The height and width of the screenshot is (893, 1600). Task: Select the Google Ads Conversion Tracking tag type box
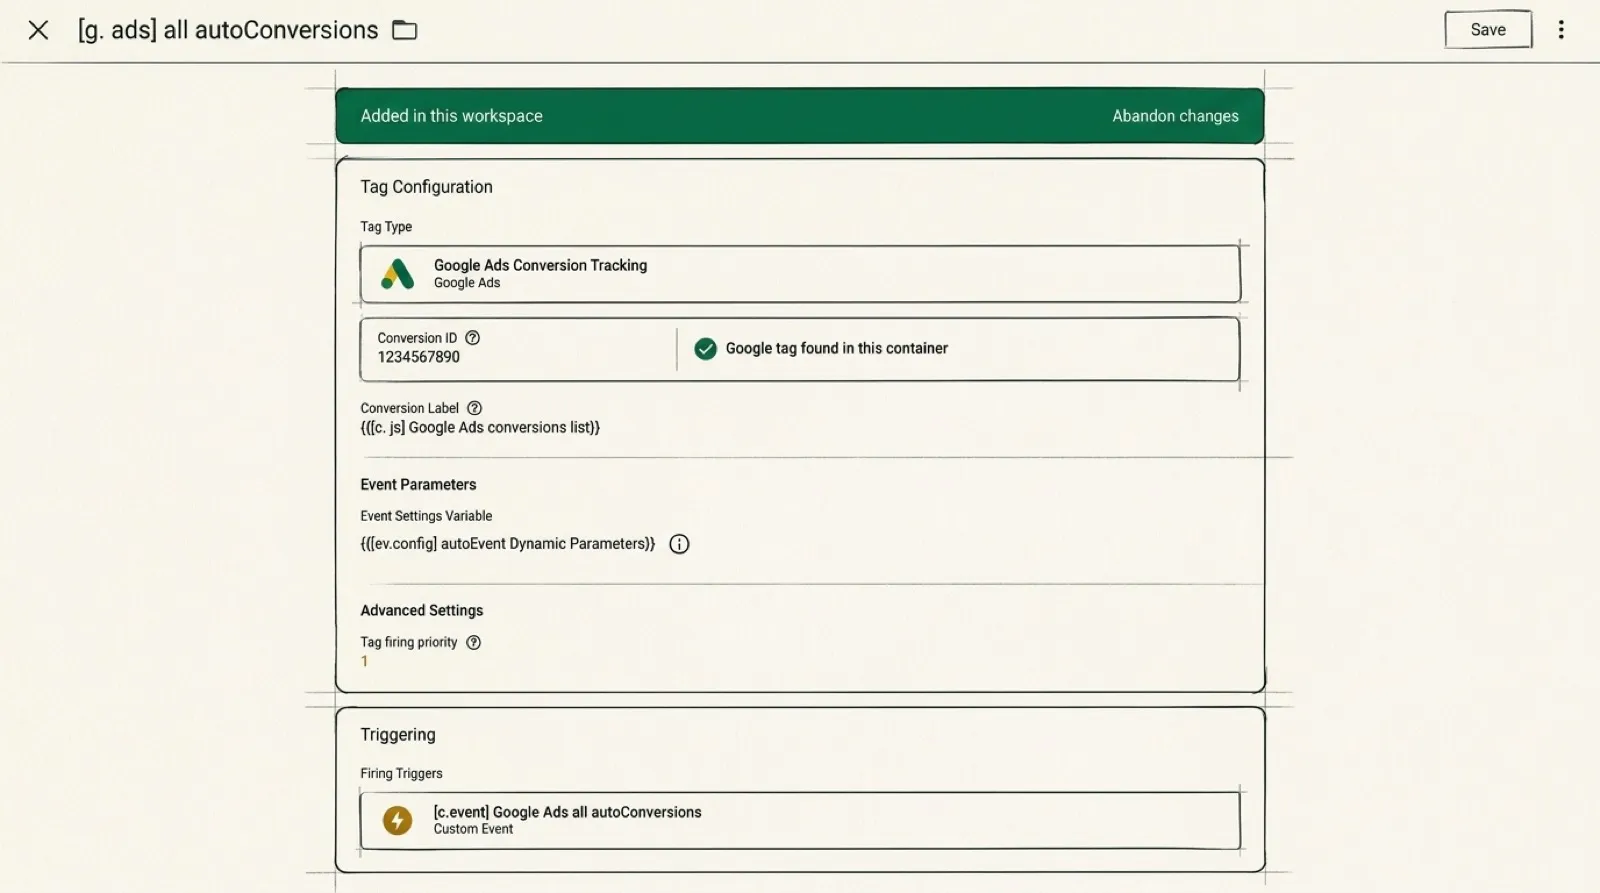click(800, 274)
